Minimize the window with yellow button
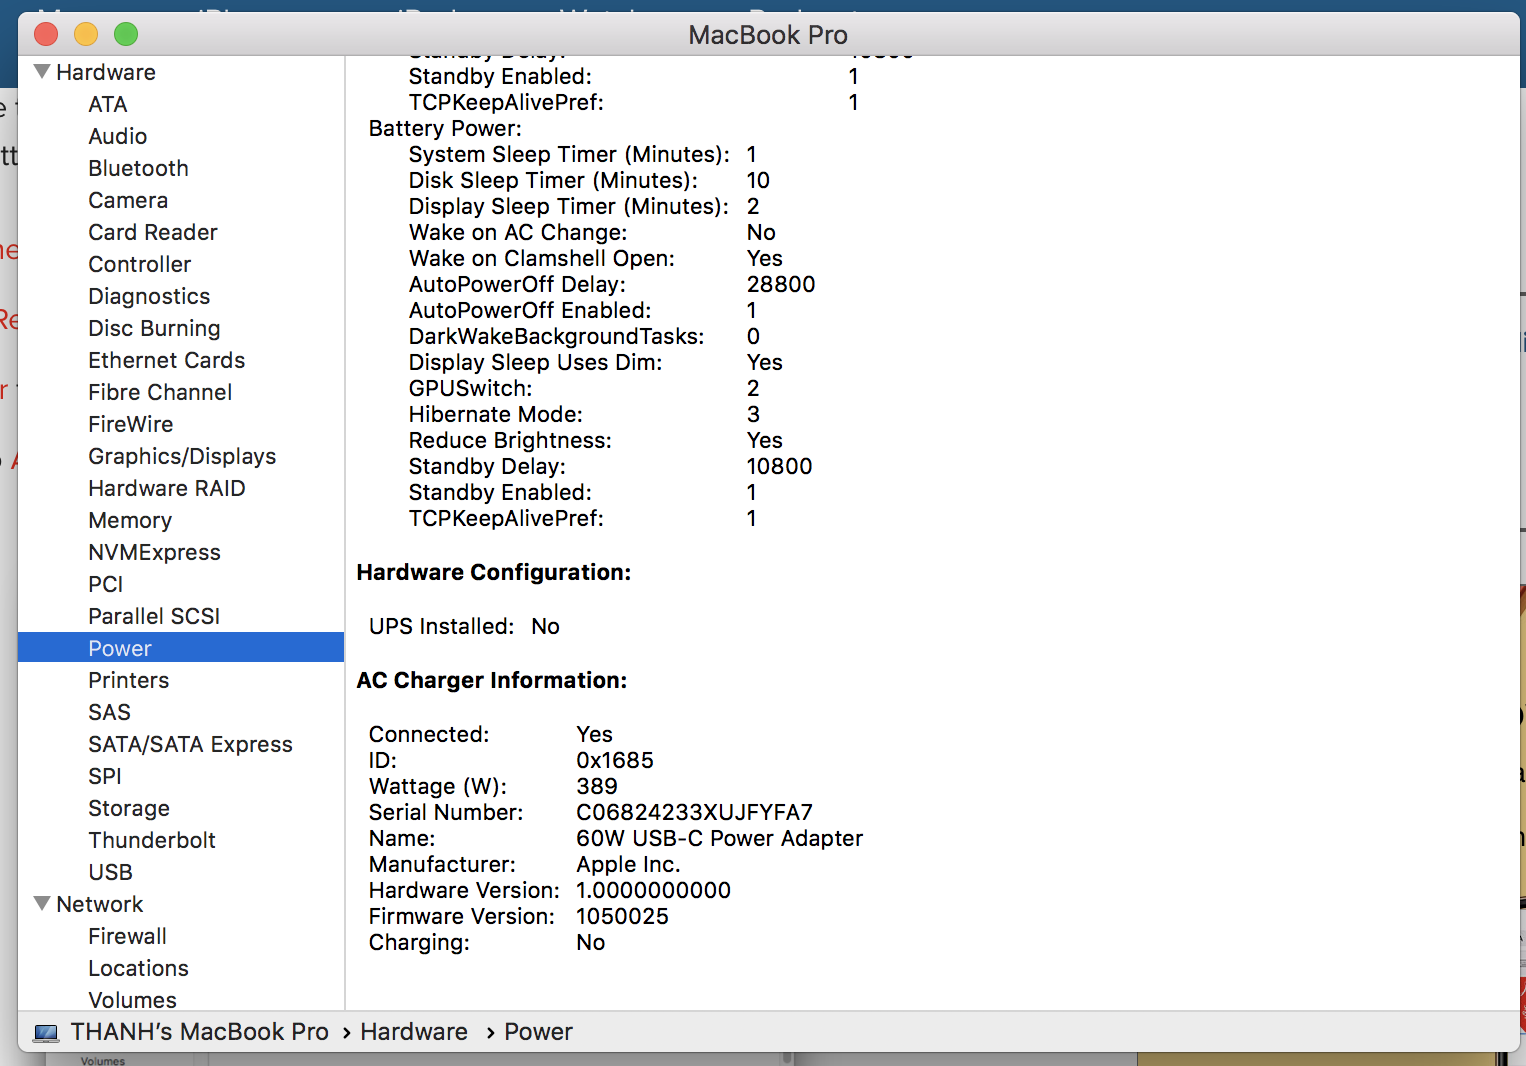The height and width of the screenshot is (1066, 1526). (x=86, y=34)
